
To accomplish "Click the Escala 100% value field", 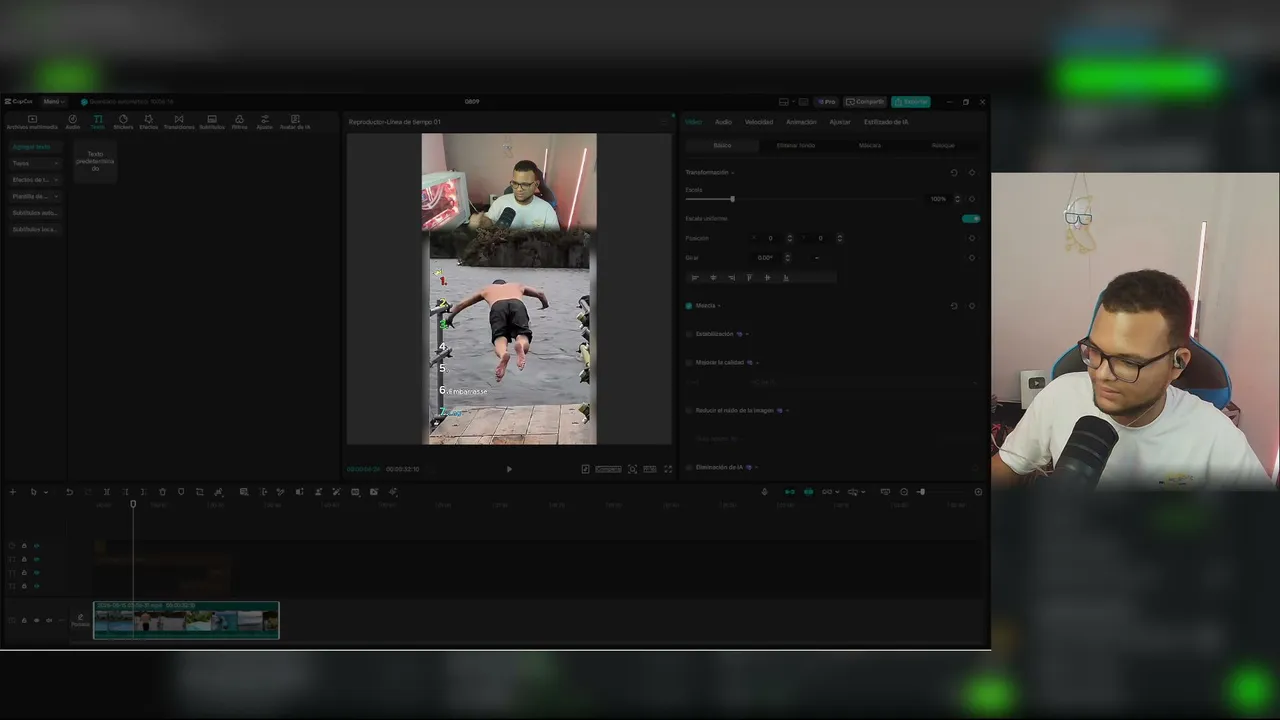I will (938, 199).
